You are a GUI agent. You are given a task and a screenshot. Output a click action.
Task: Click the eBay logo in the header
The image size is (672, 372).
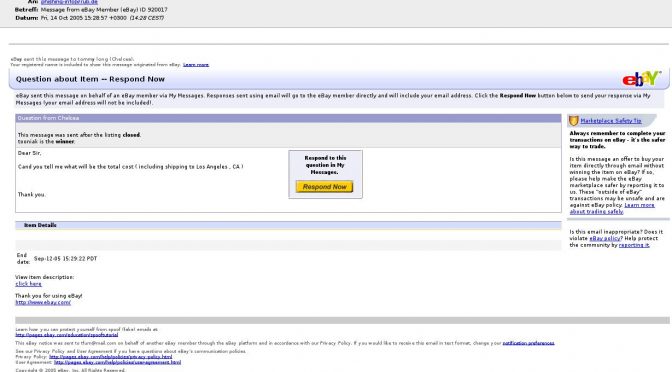(641, 78)
